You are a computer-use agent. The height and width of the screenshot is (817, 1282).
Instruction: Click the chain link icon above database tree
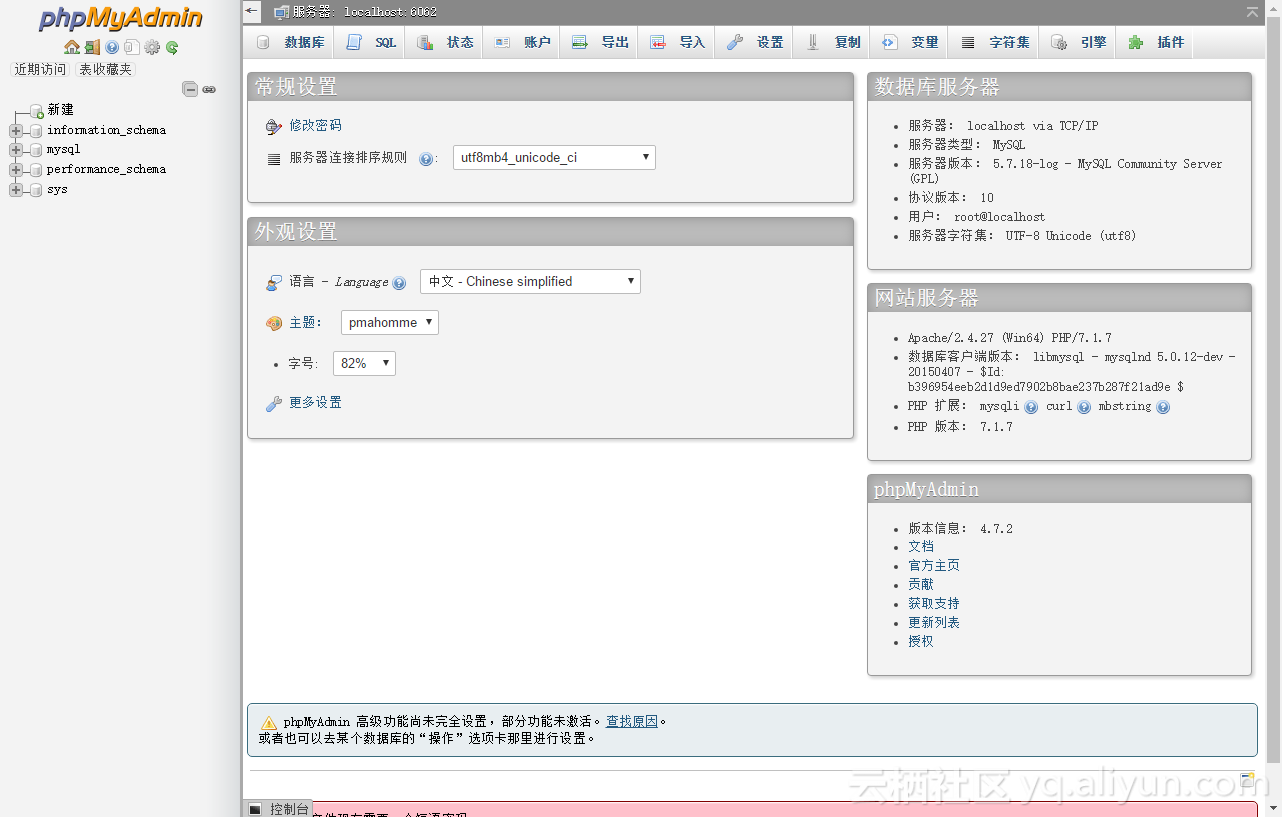point(209,89)
